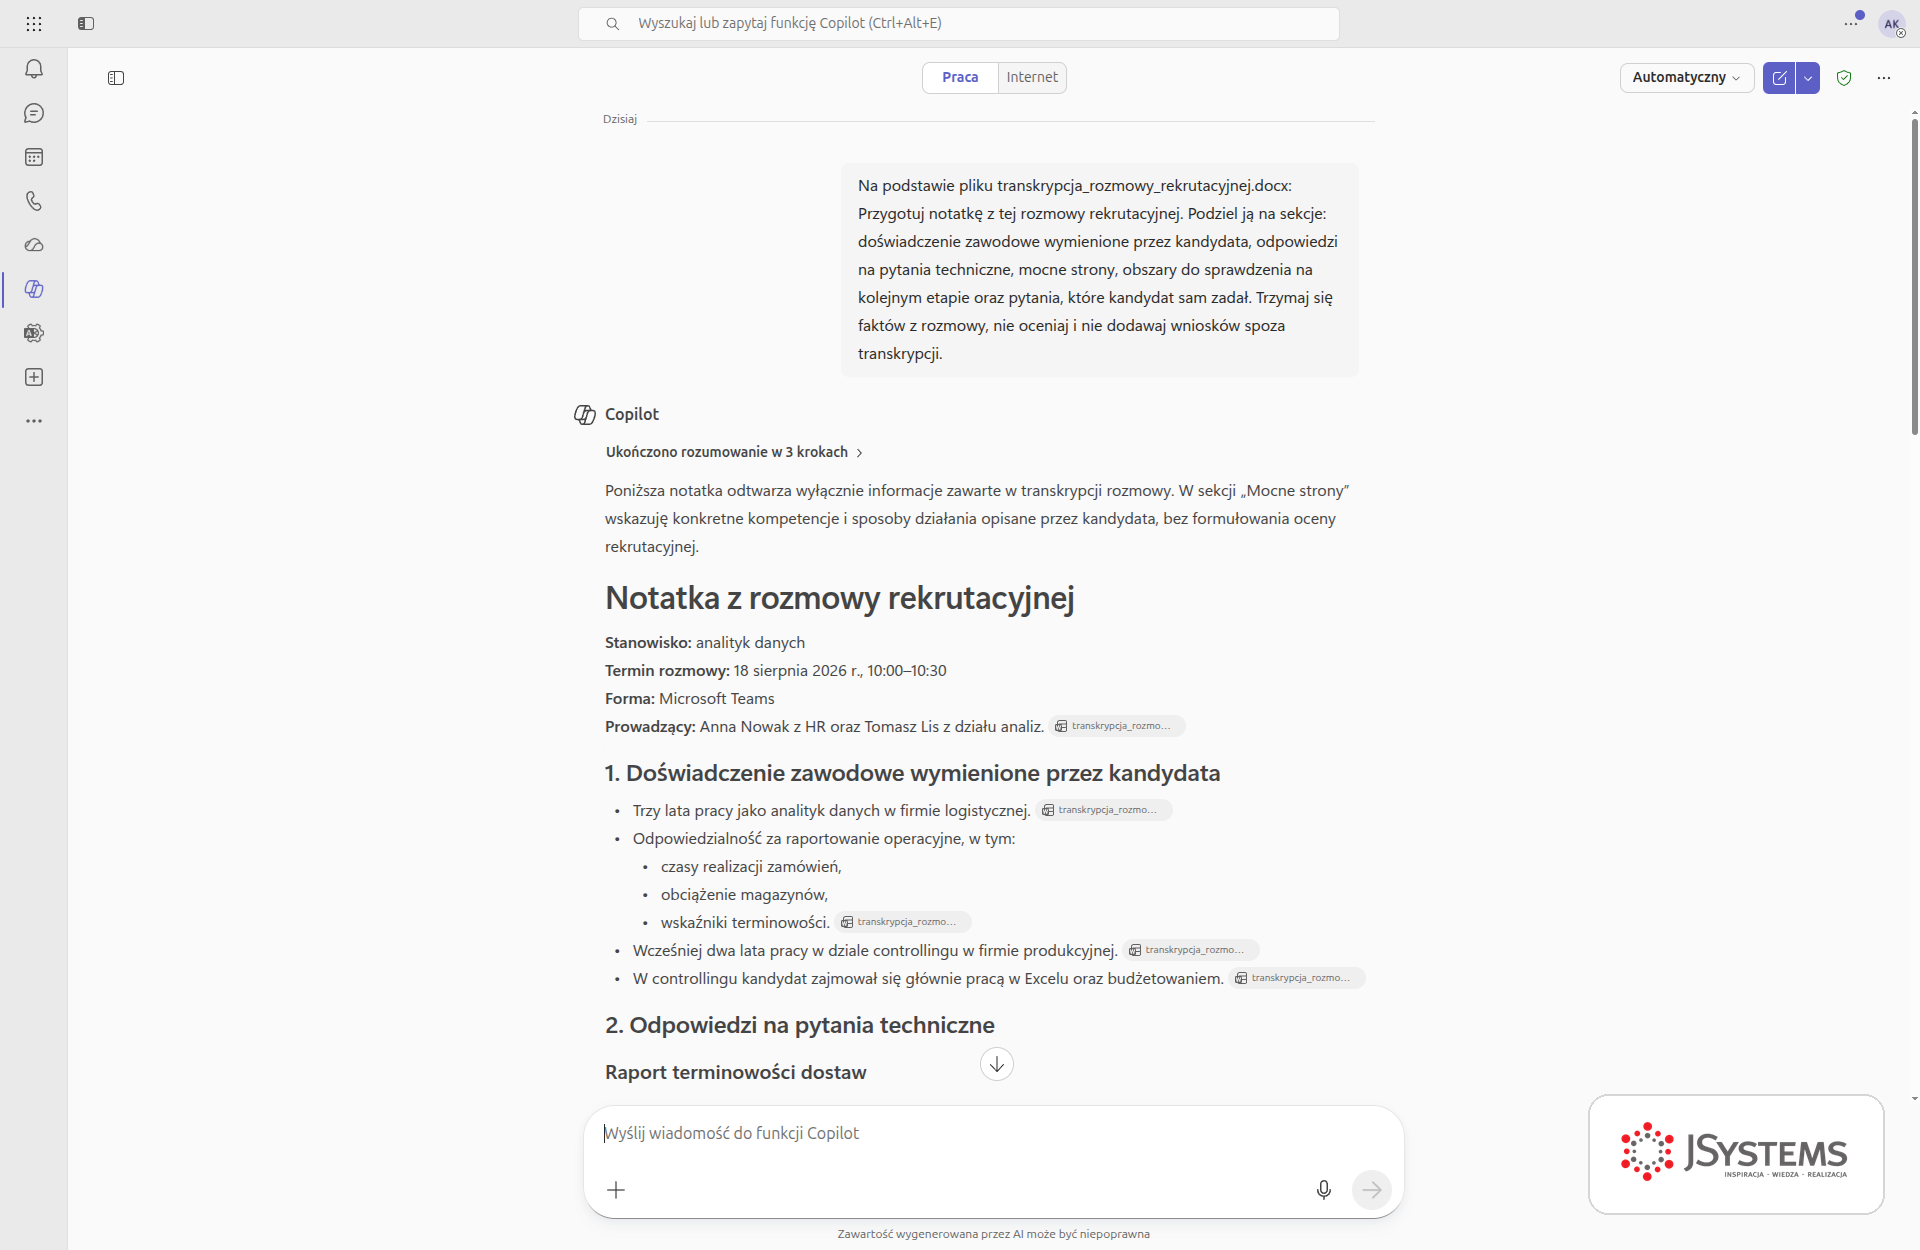Image resolution: width=1920 pixels, height=1250 pixels.
Task: Click the Notatka z rozmowy rekrutacyjnej heading
Action: 840,598
